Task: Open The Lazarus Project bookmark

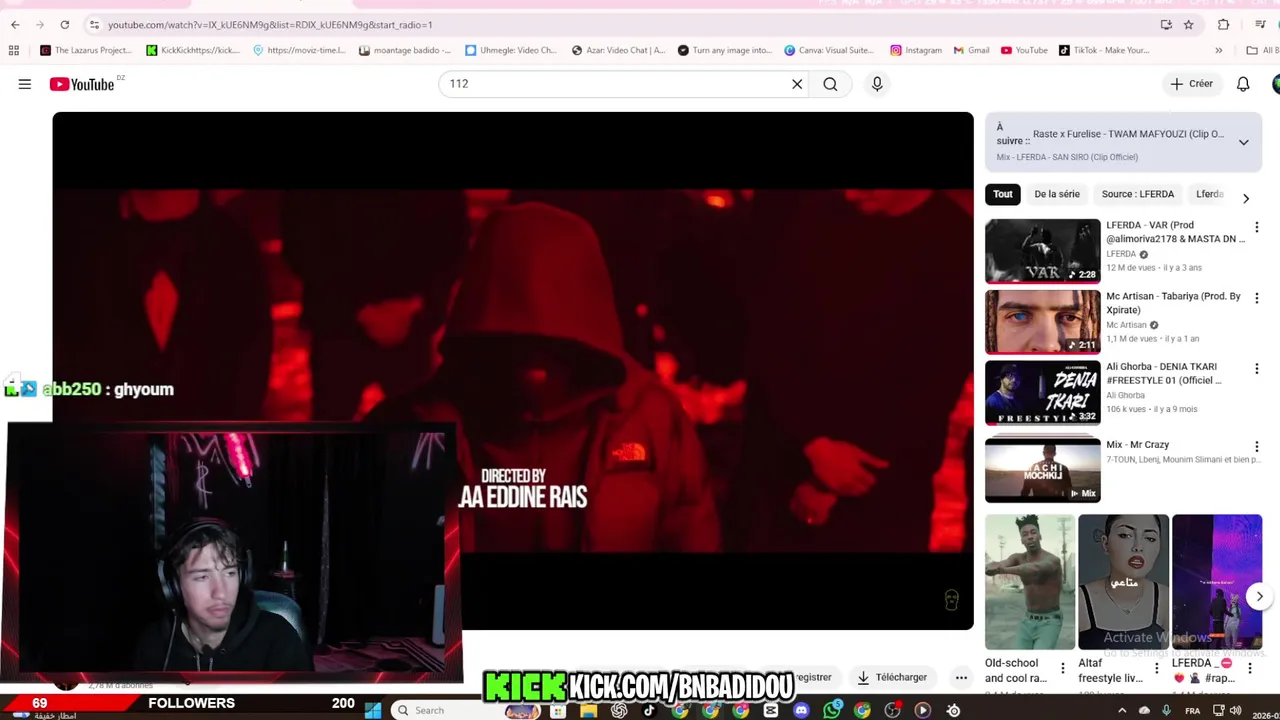Action: (x=85, y=50)
